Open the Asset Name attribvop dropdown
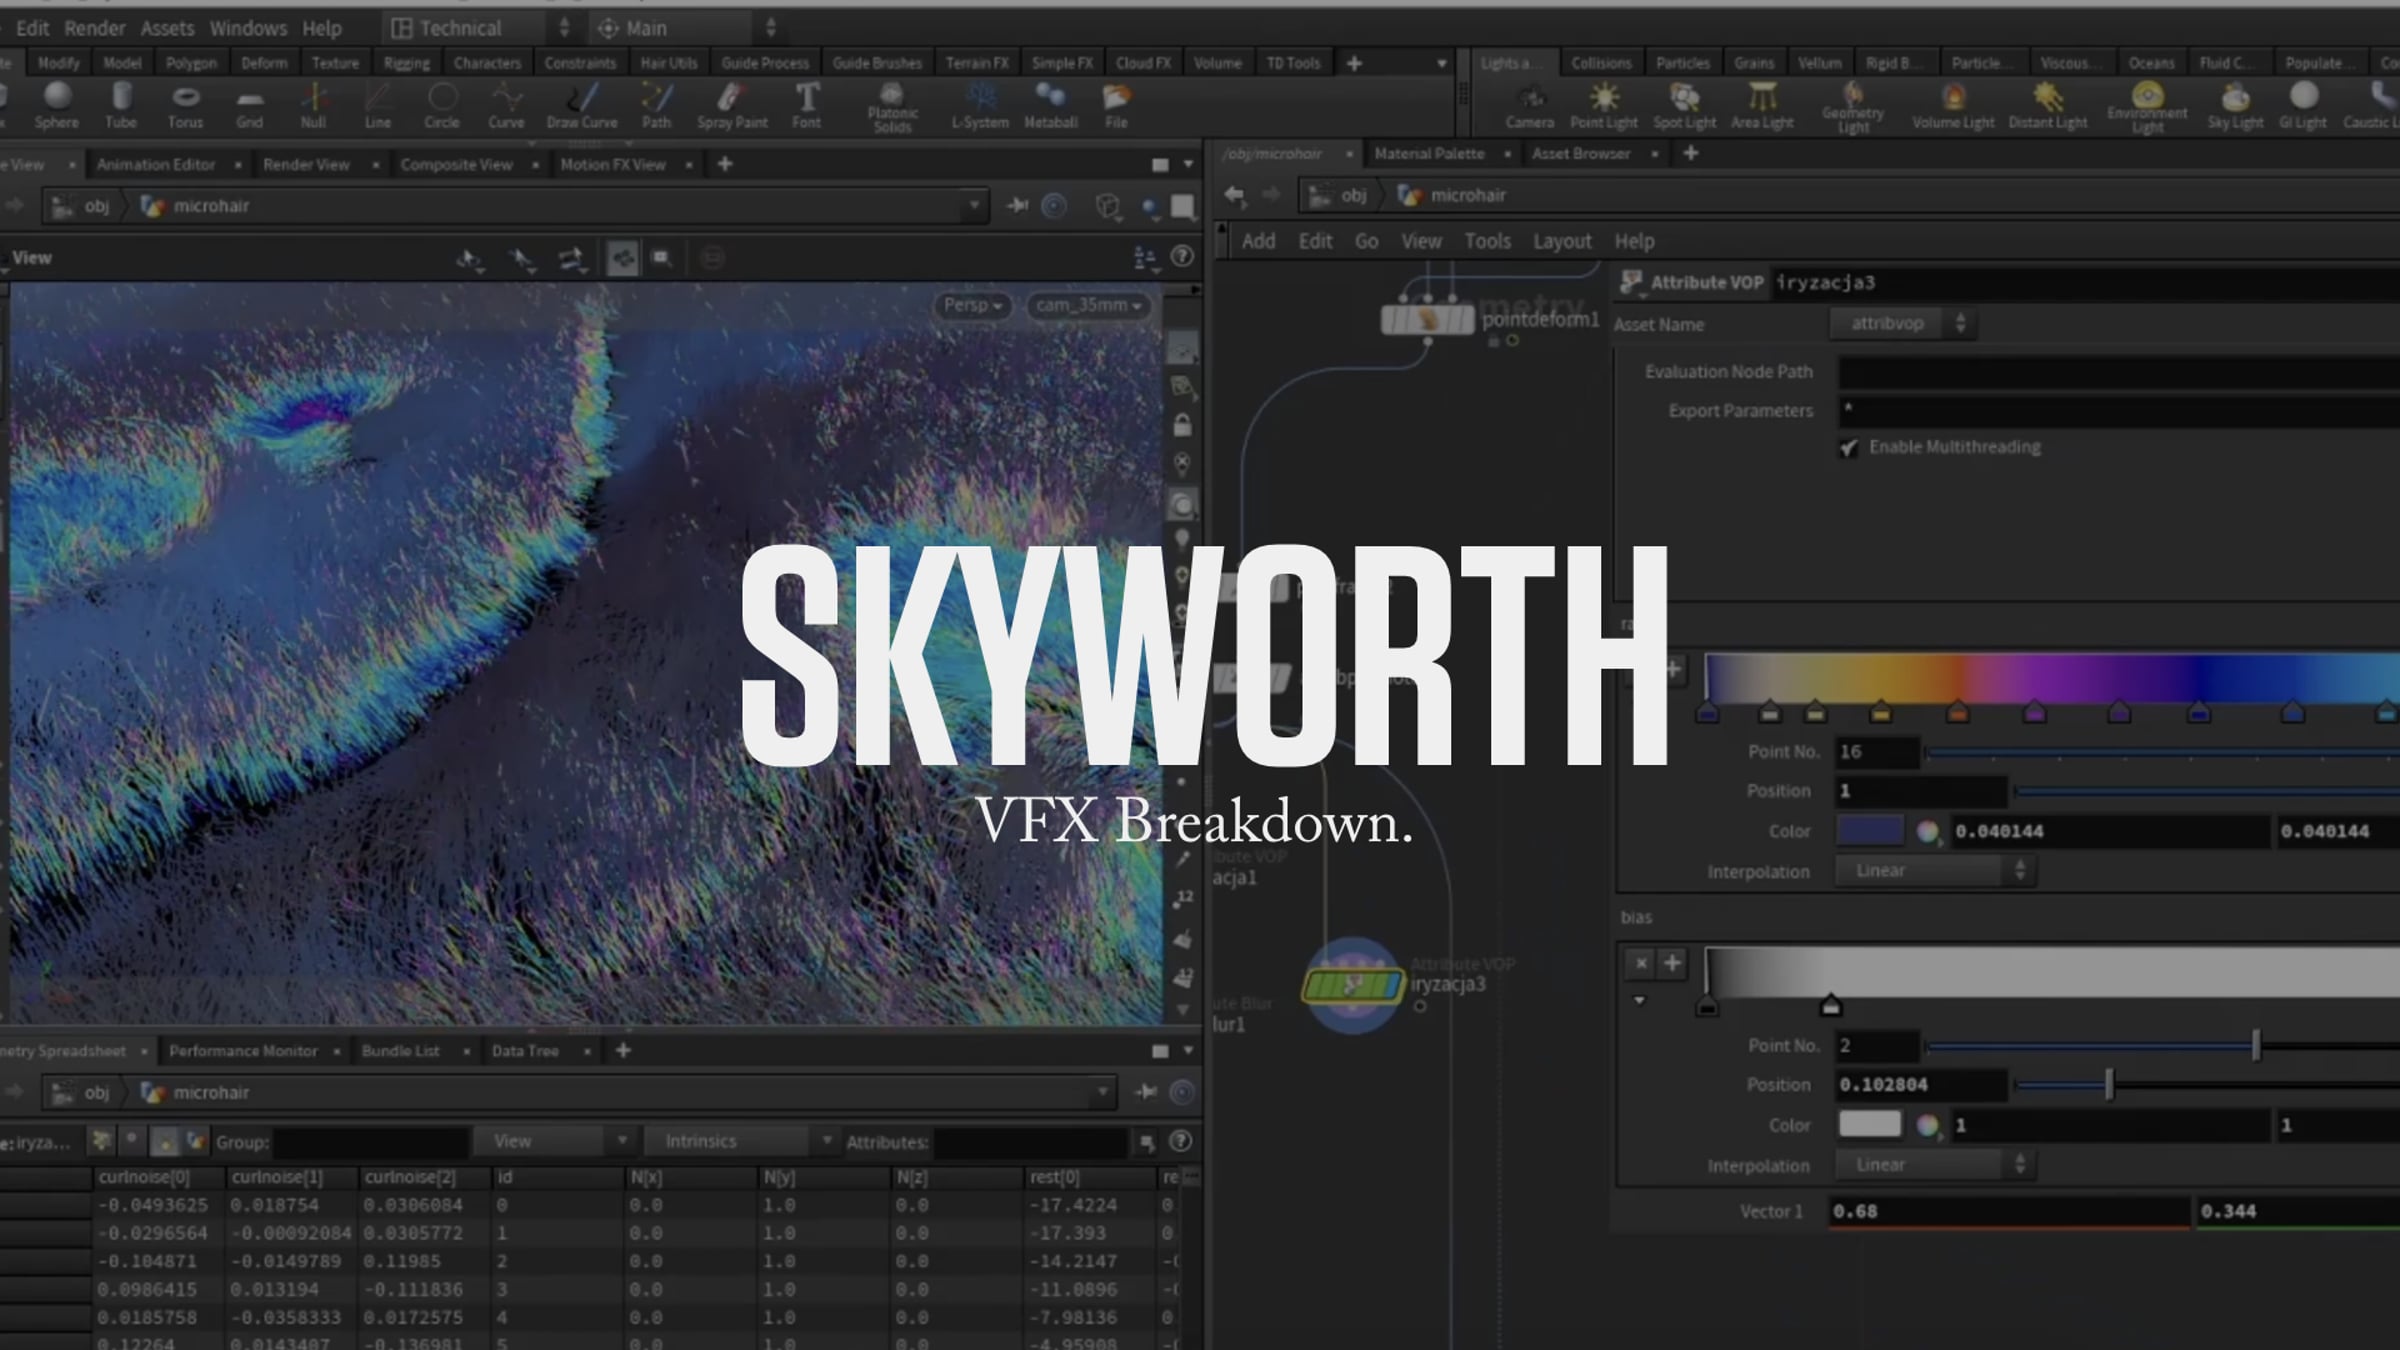The width and height of the screenshot is (2400, 1350). (1902, 323)
